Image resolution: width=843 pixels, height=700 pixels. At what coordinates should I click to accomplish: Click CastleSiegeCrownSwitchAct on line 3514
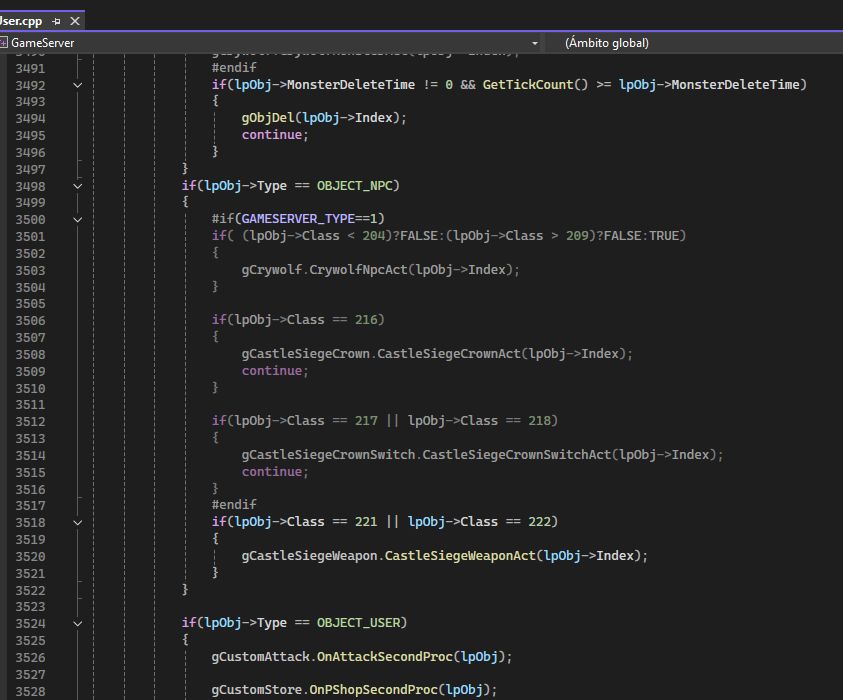coord(517,455)
